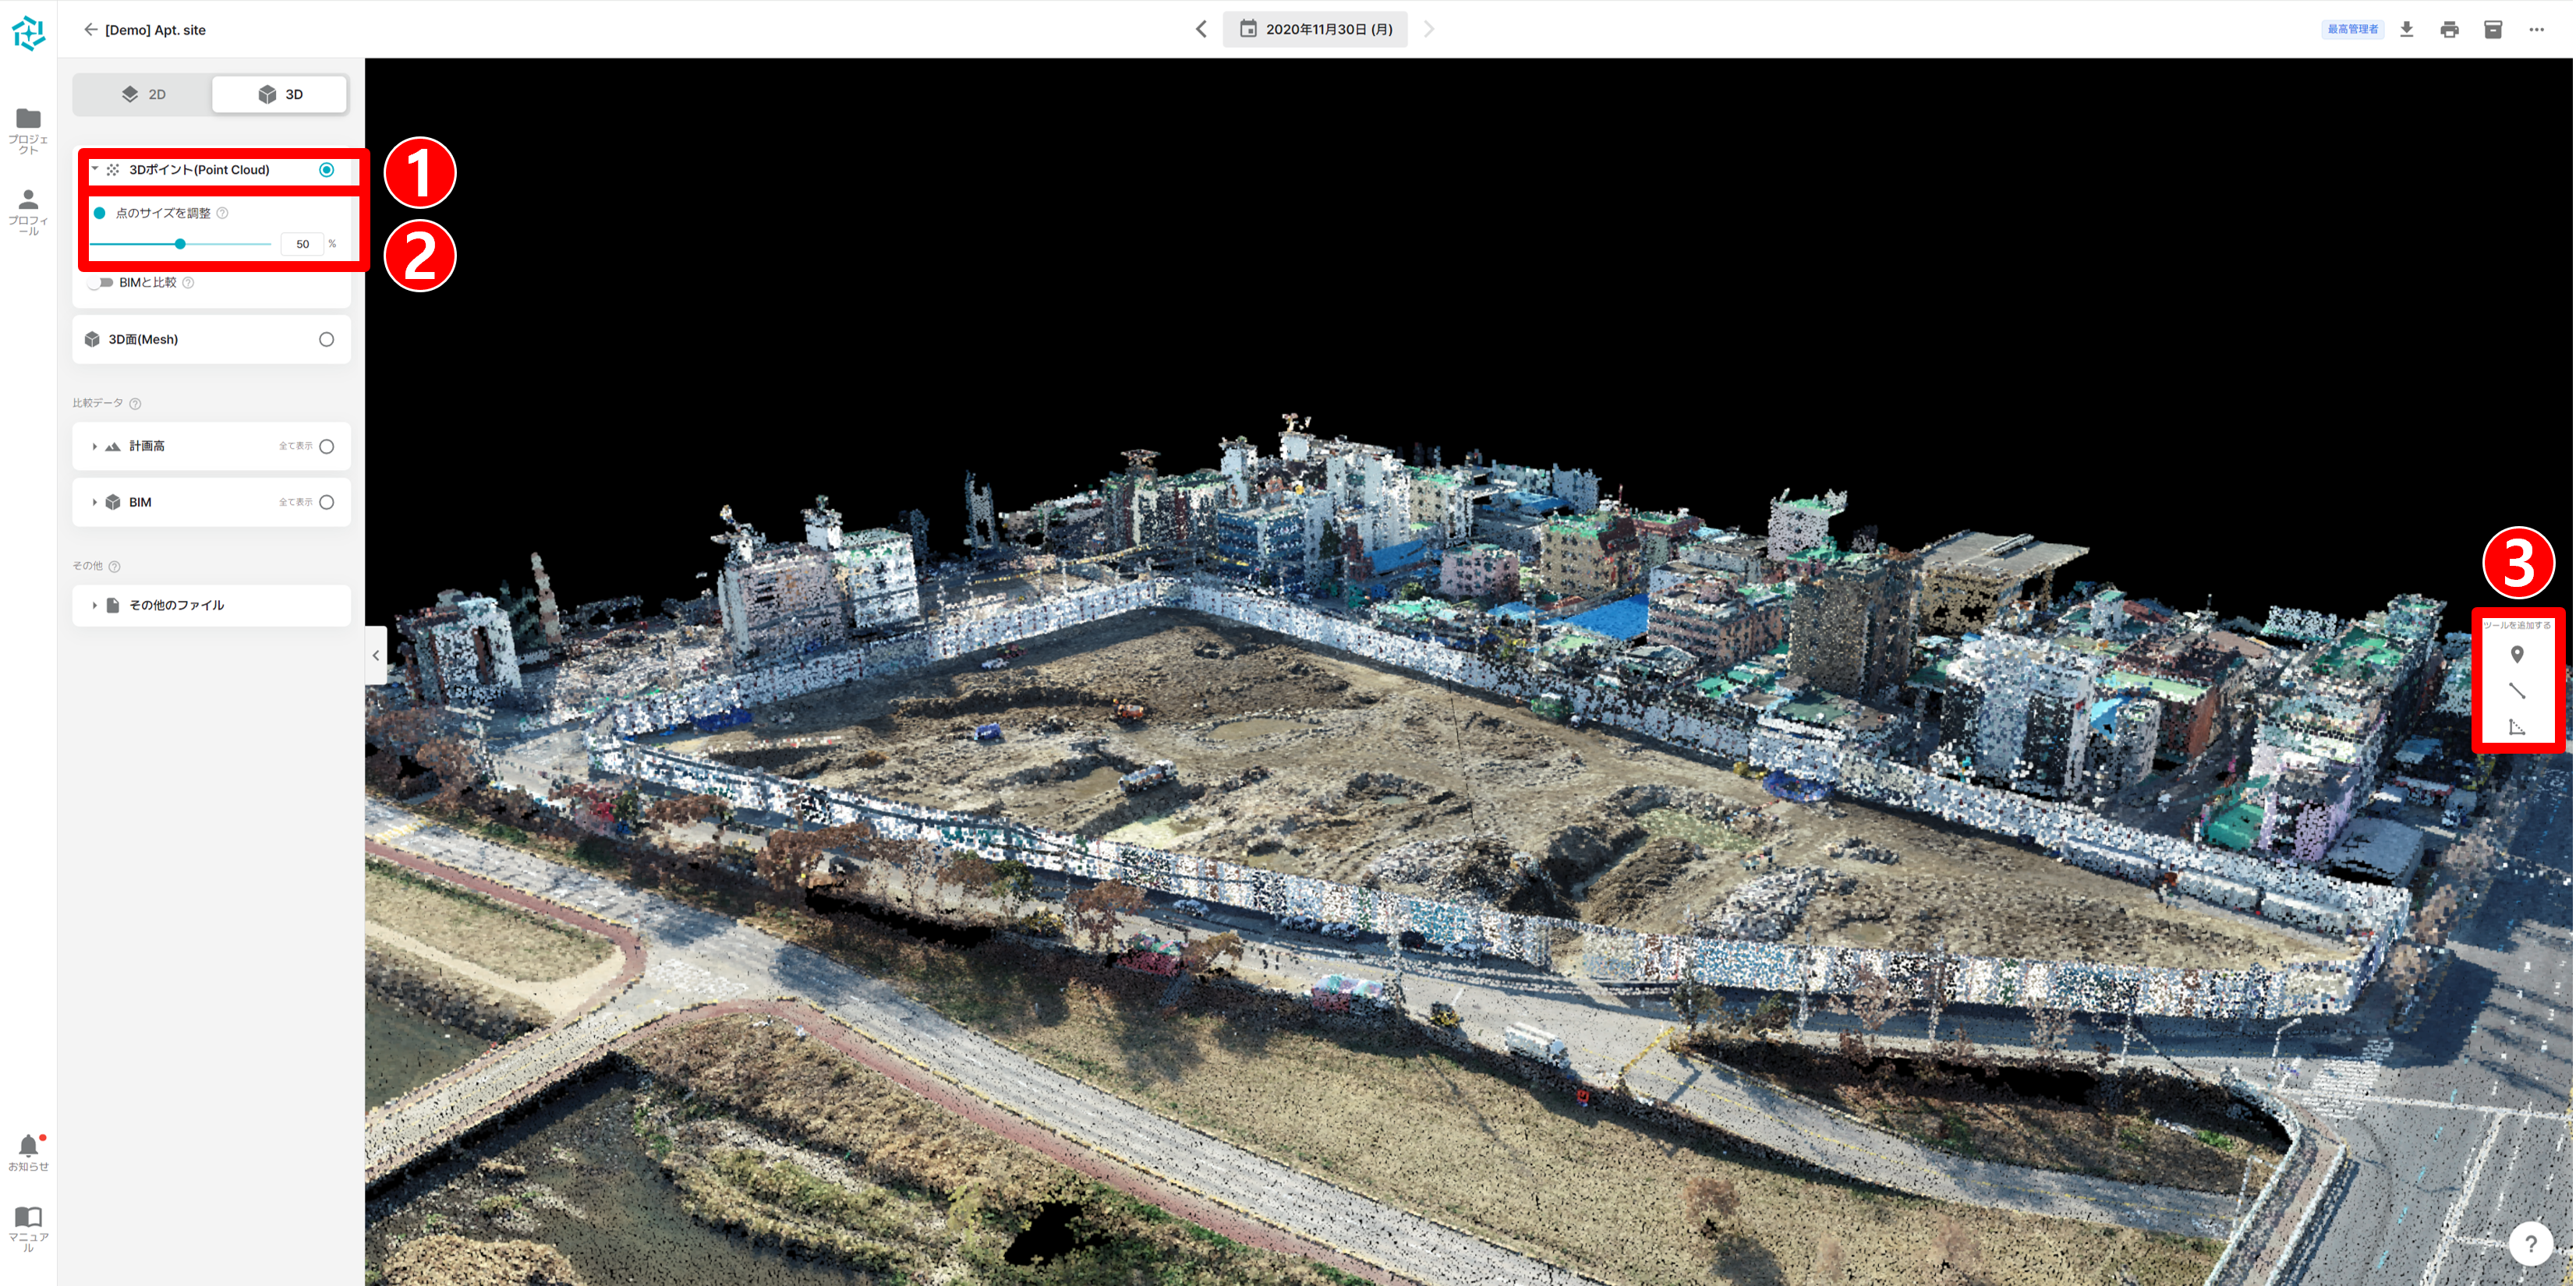The width and height of the screenshot is (2576, 1286).
Task: Switch to the 3D tab
Action: pyautogui.click(x=280, y=94)
